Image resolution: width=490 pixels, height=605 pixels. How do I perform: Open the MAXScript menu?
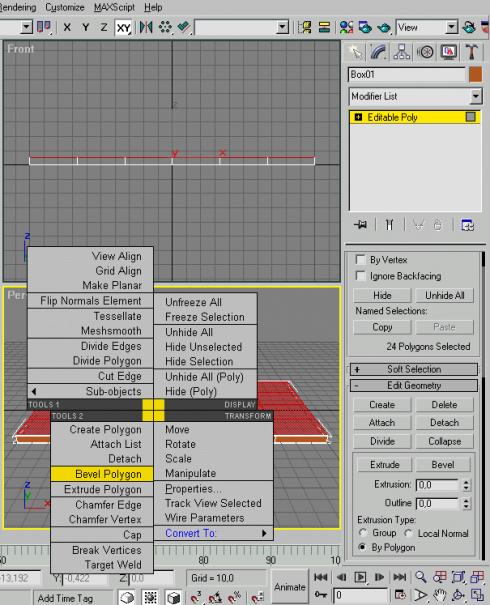114,7
